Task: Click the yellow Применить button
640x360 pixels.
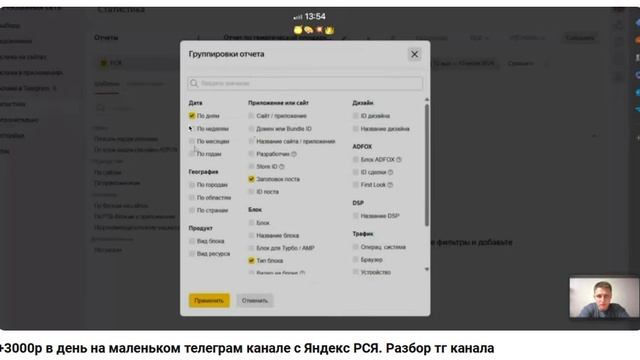Action: (209, 300)
